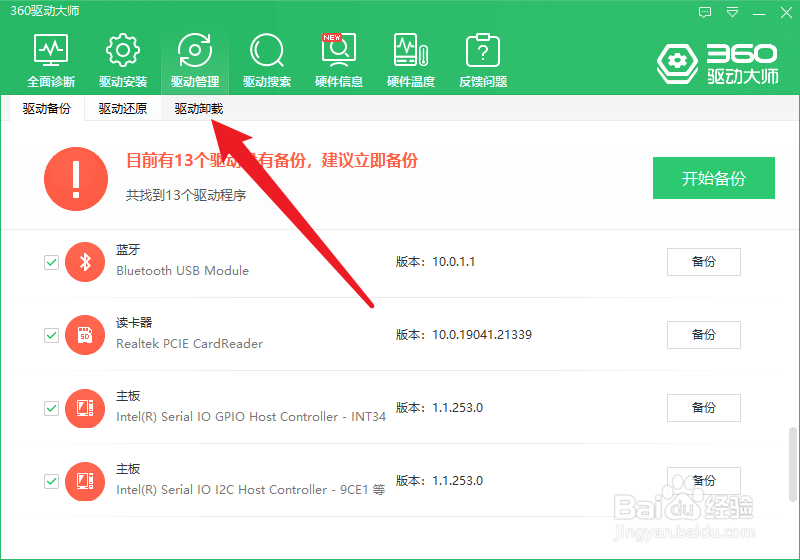
Task: Click 备份 for Bluetooth USB Module
Action: (x=704, y=262)
